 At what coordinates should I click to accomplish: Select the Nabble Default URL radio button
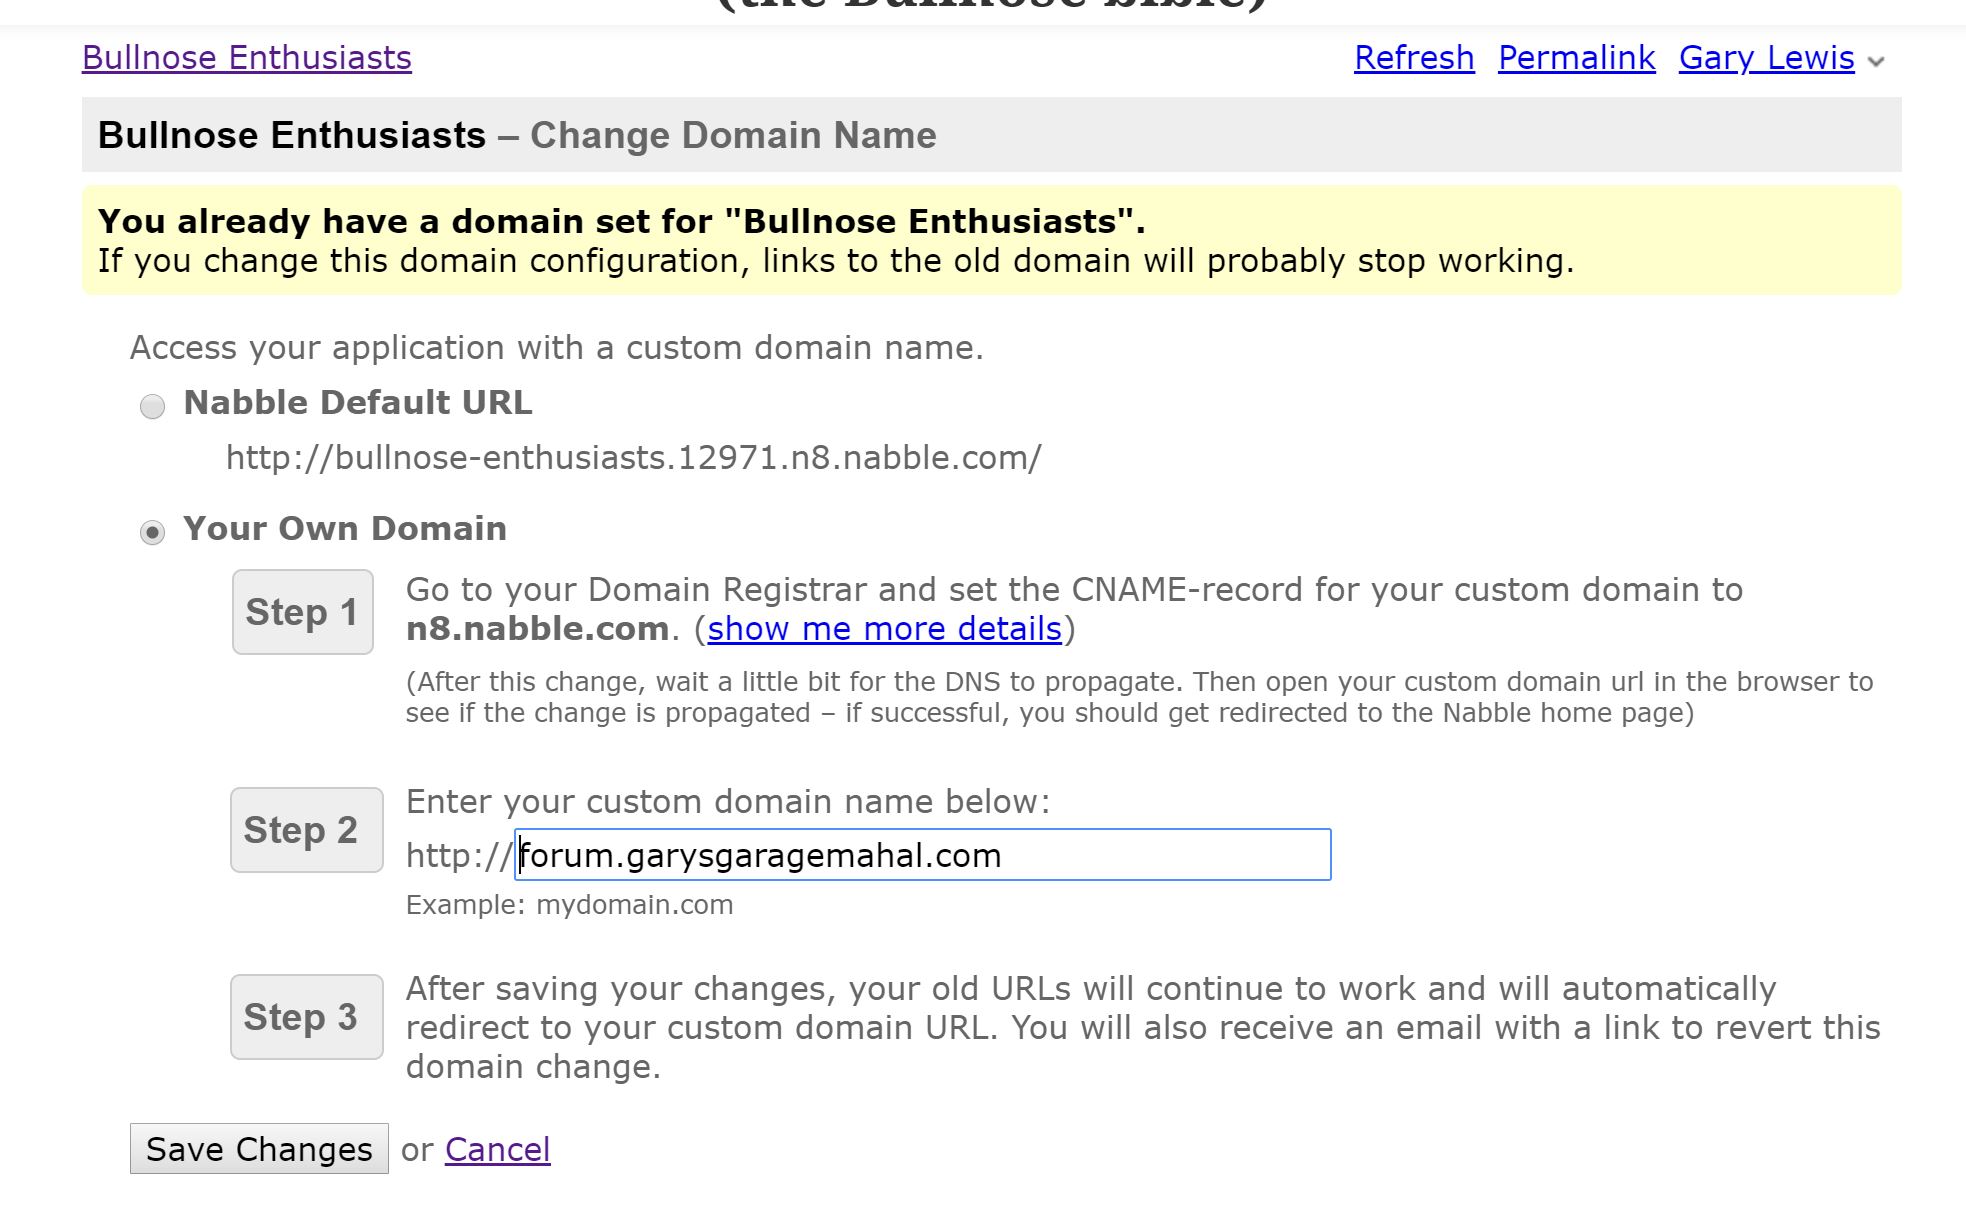(x=152, y=406)
